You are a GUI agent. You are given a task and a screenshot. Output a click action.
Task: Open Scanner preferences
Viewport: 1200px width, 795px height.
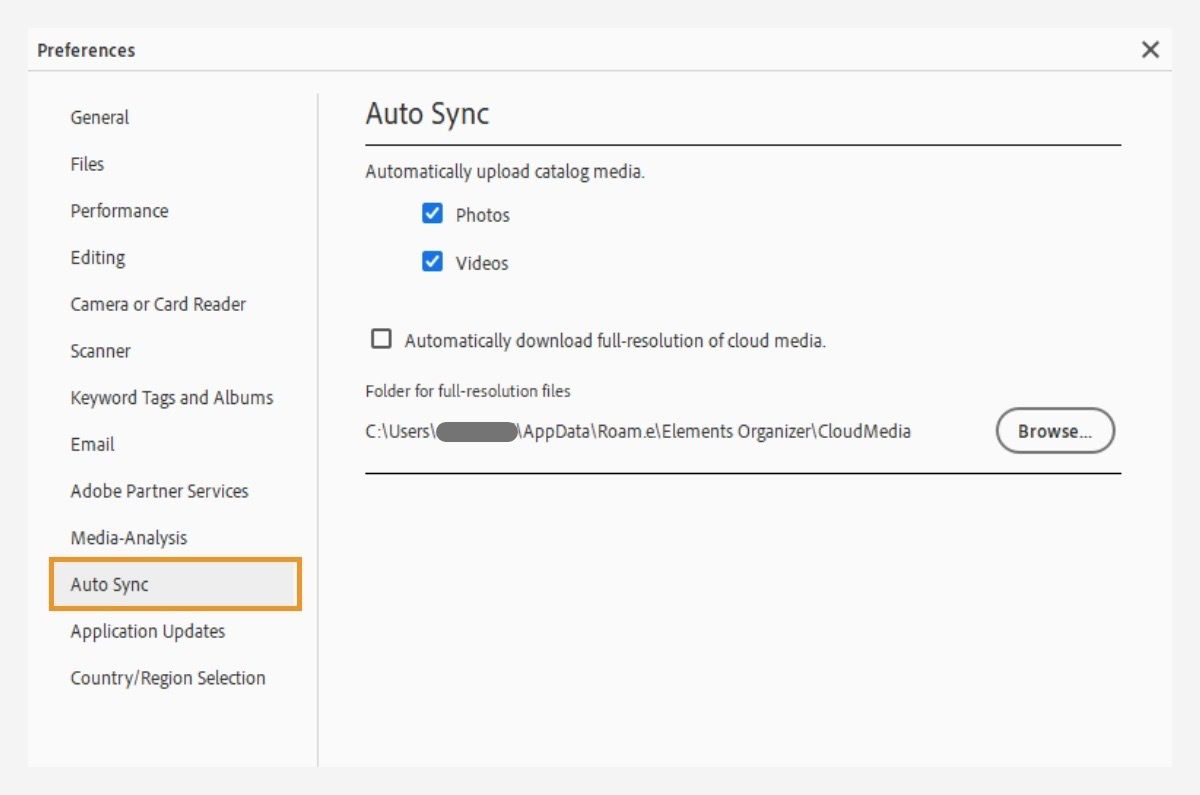[100, 351]
